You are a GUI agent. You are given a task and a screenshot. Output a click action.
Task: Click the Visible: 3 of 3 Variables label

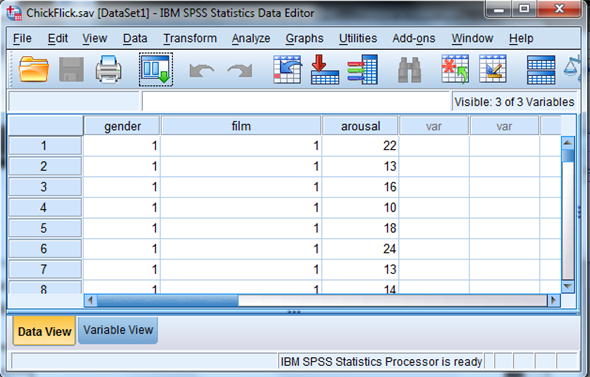point(514,102)
